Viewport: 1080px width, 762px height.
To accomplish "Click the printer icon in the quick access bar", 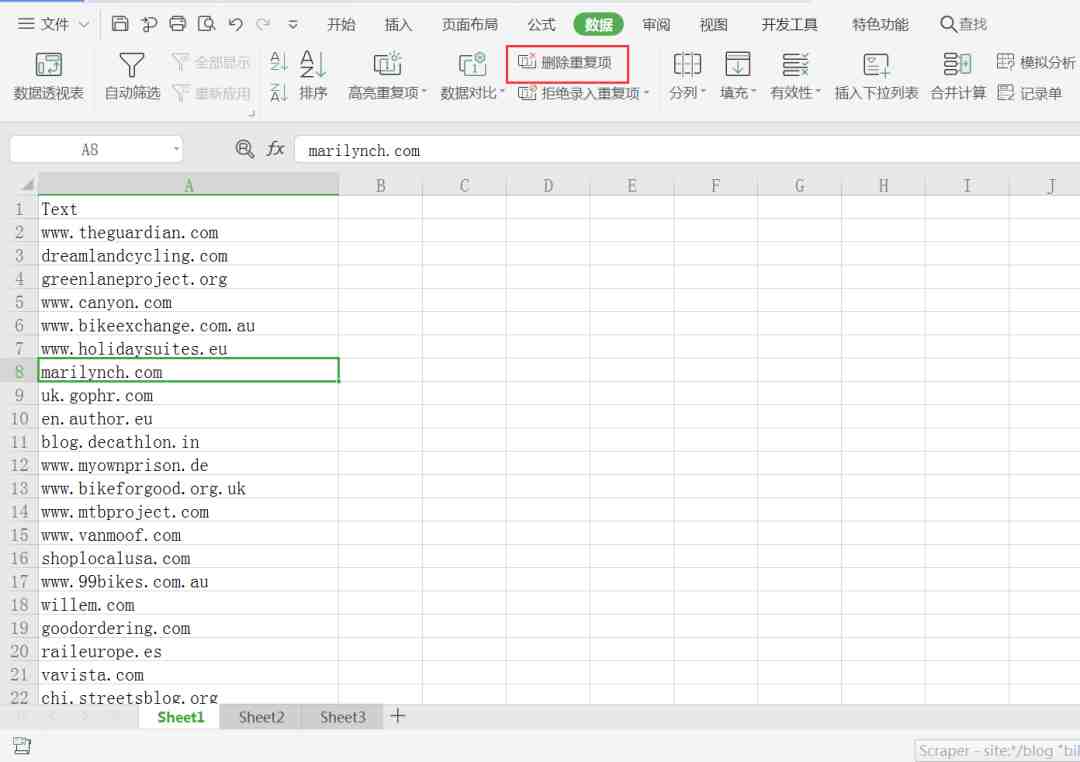I will pyautogui.click(x=177, y=24).
